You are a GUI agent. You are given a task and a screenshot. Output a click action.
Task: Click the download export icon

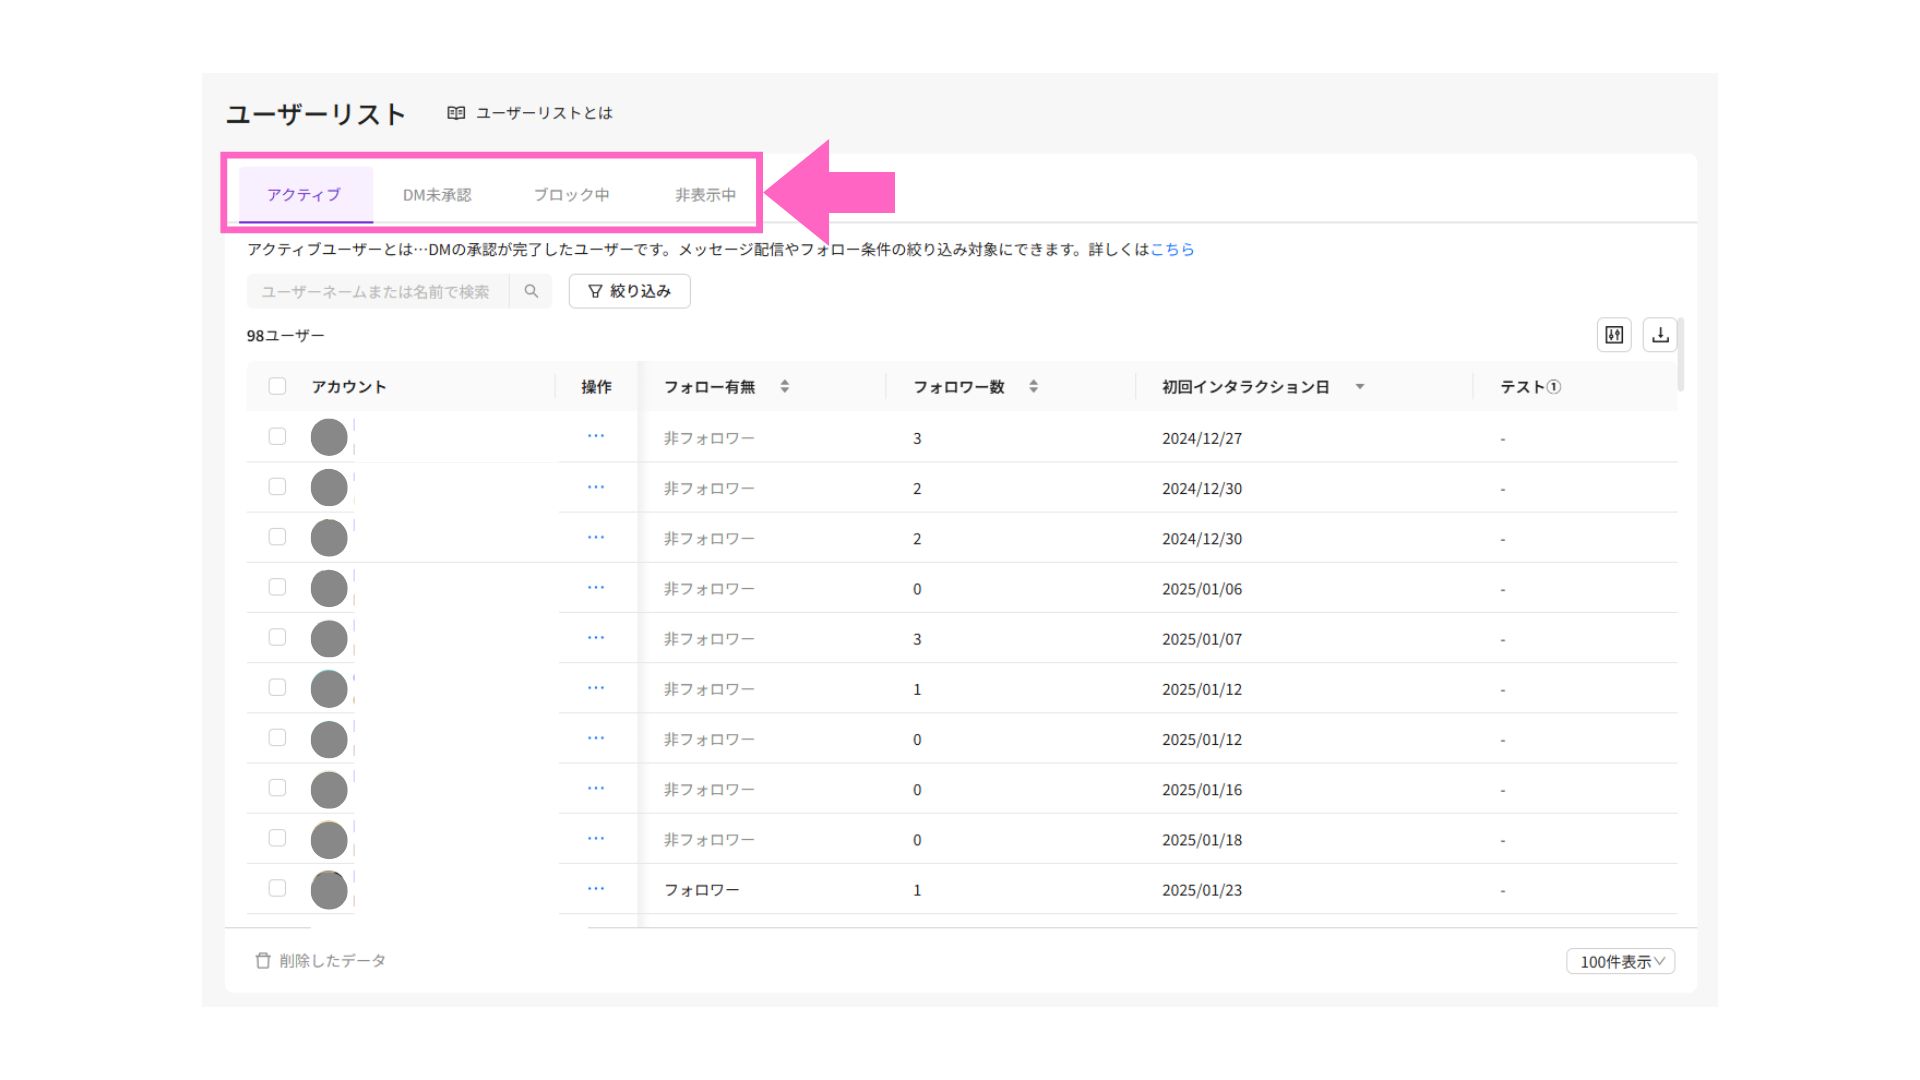1660,335
